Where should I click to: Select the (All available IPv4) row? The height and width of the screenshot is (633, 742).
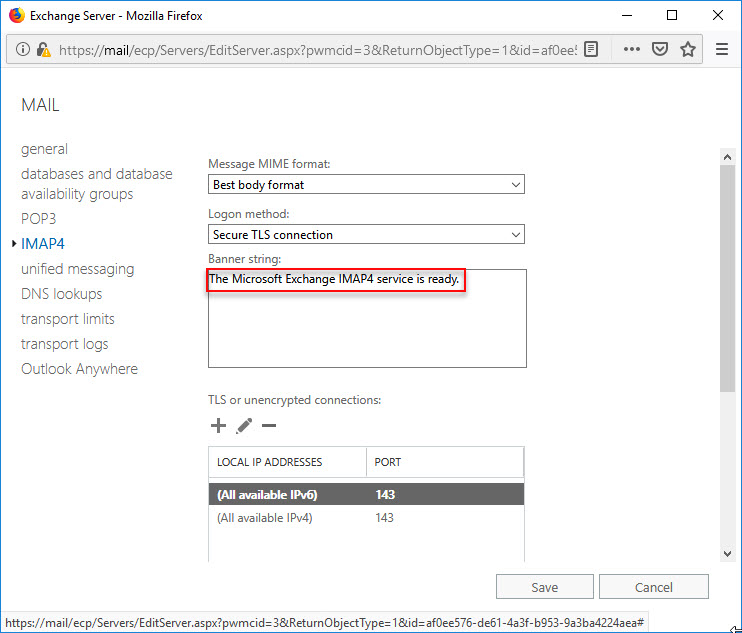[x=366, y=518]
